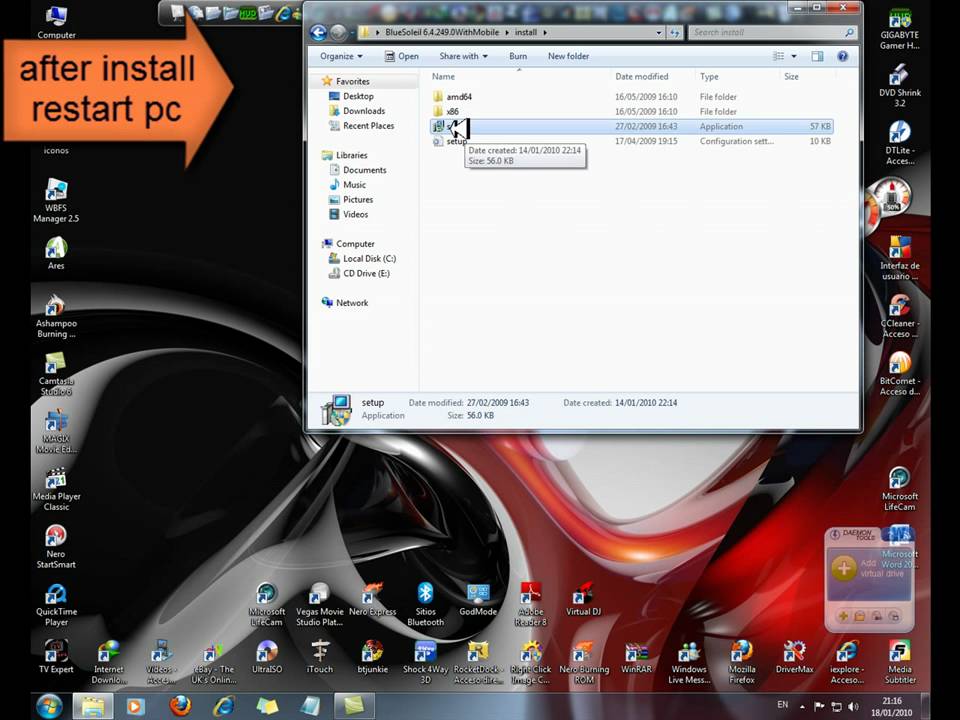Open Nero Burning ROM shortcut
Viewport: 960px width, 720px height.
click(x=583, y=662)
